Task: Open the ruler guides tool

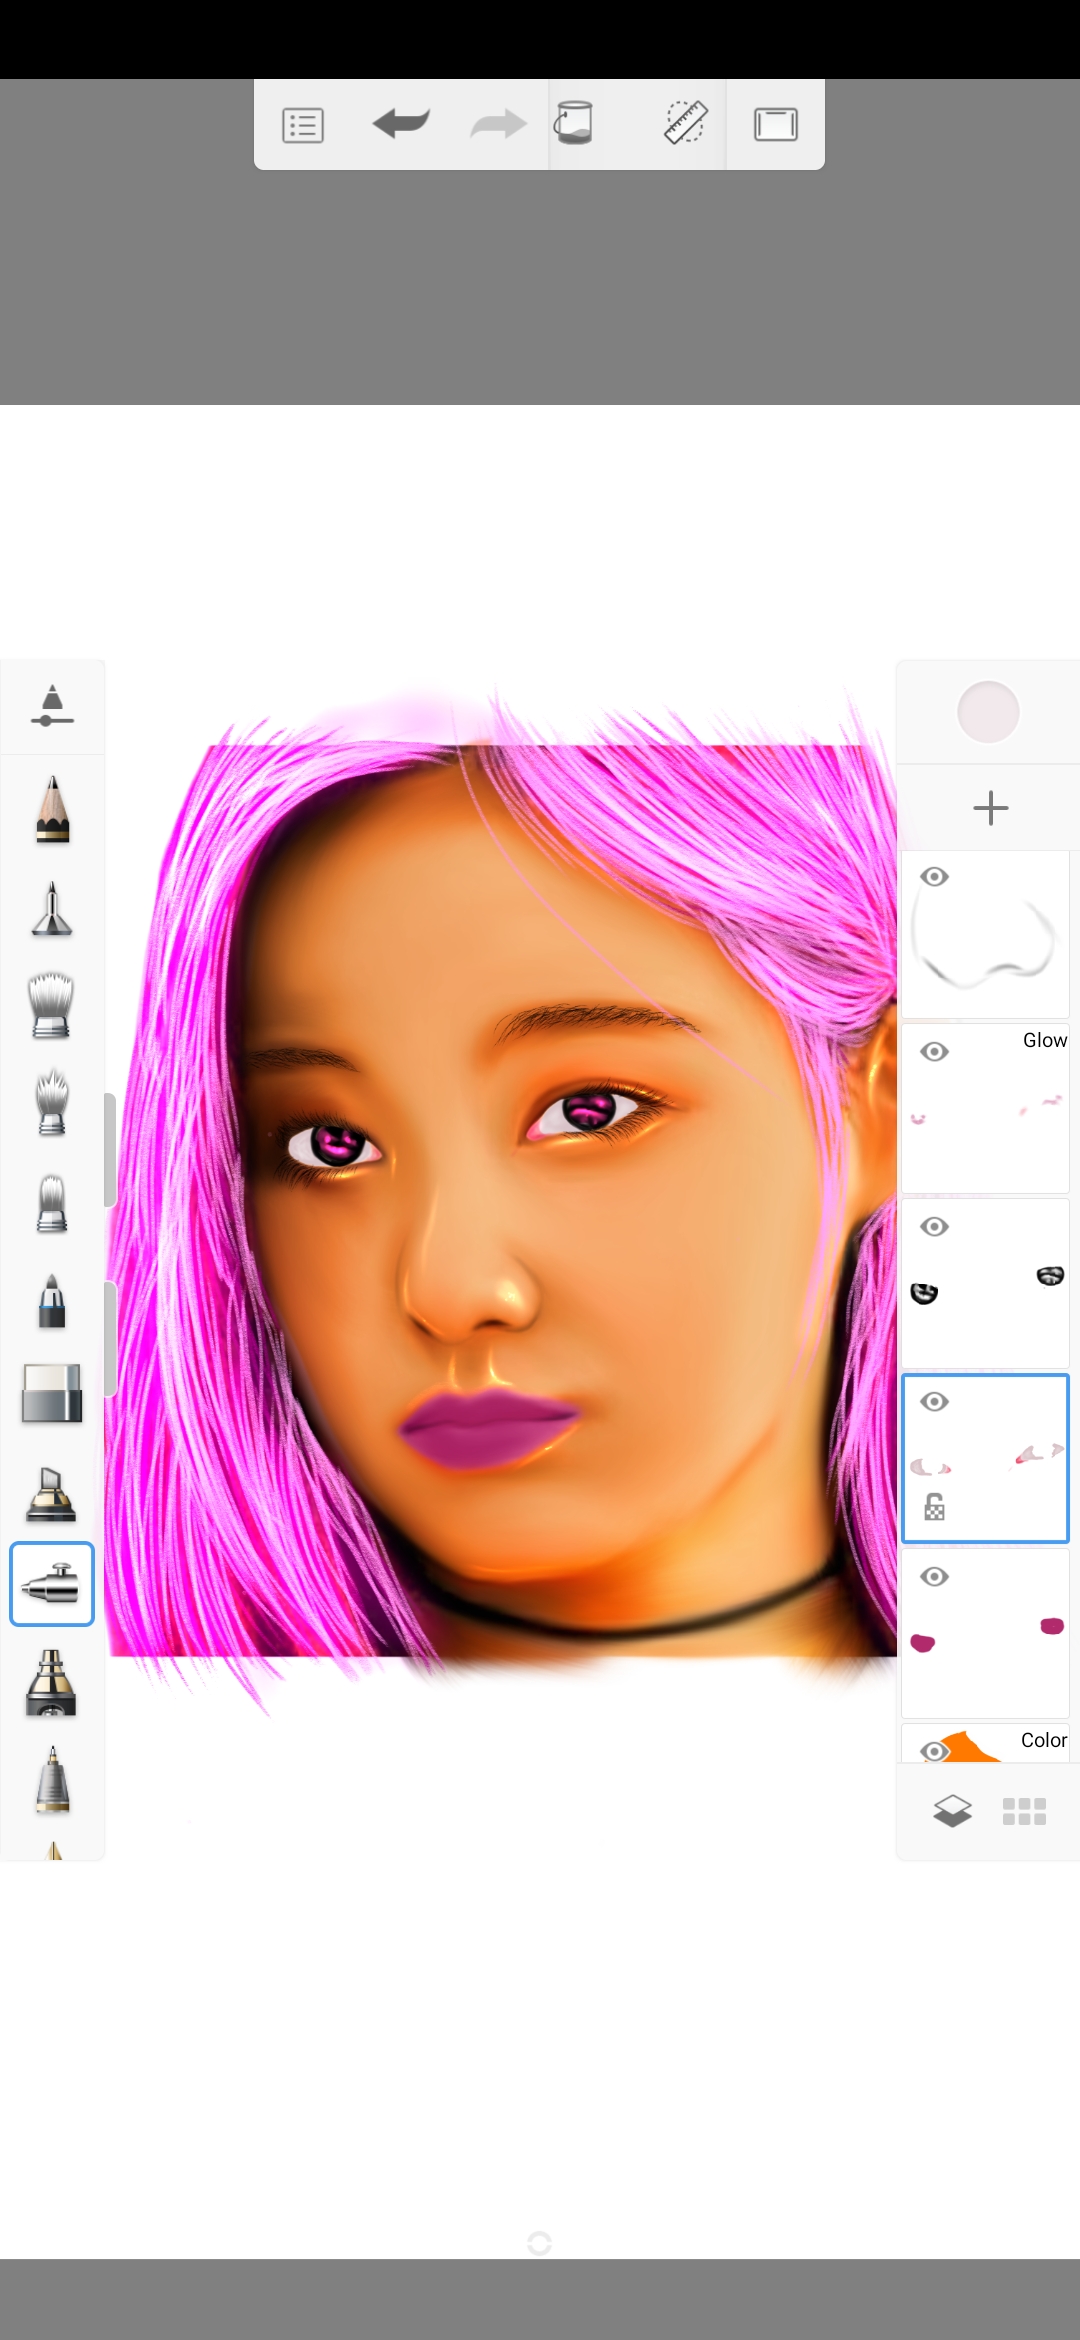Action: [686, 122]
